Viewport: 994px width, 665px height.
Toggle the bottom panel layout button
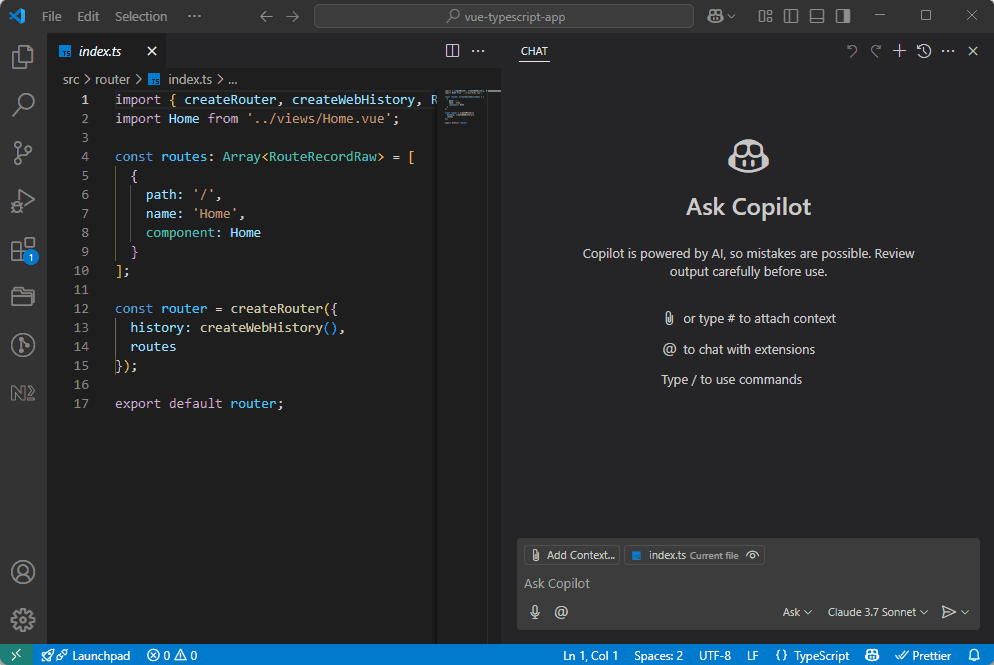(817, 16)
